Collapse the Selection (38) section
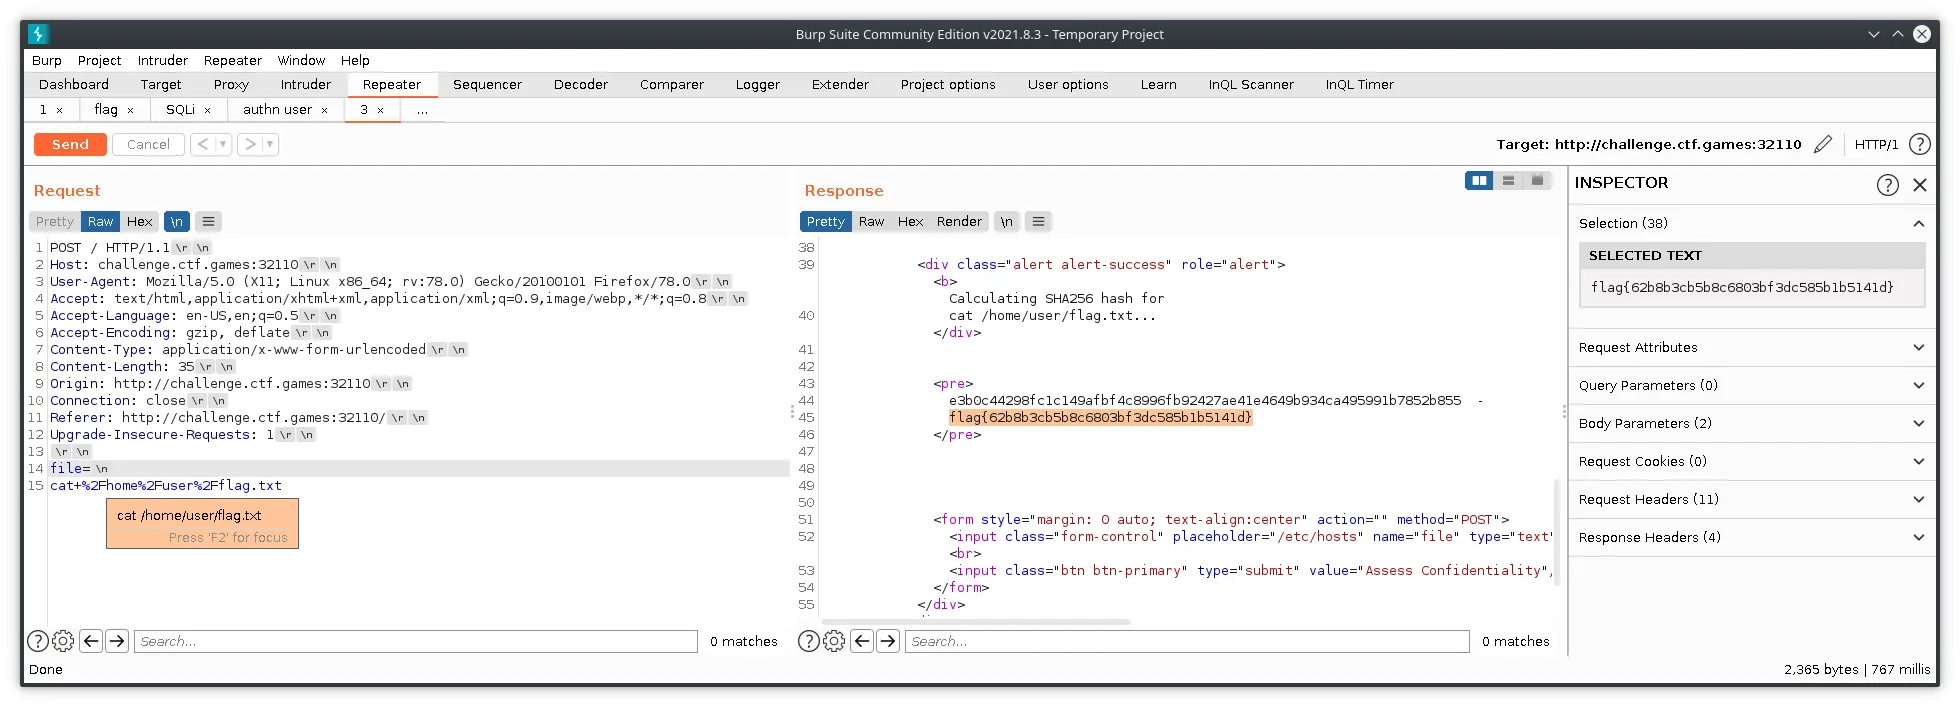 point(1918,223)
